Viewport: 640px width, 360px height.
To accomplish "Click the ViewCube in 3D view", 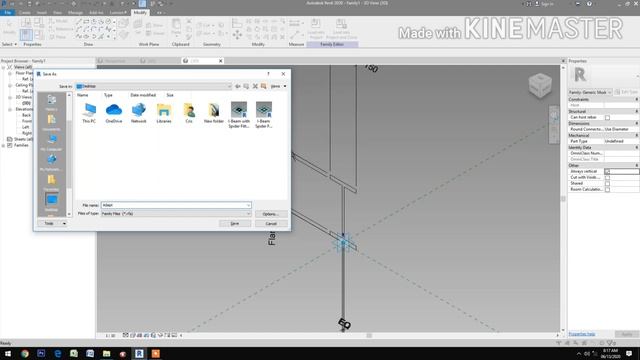I will [x=540, y=85].
